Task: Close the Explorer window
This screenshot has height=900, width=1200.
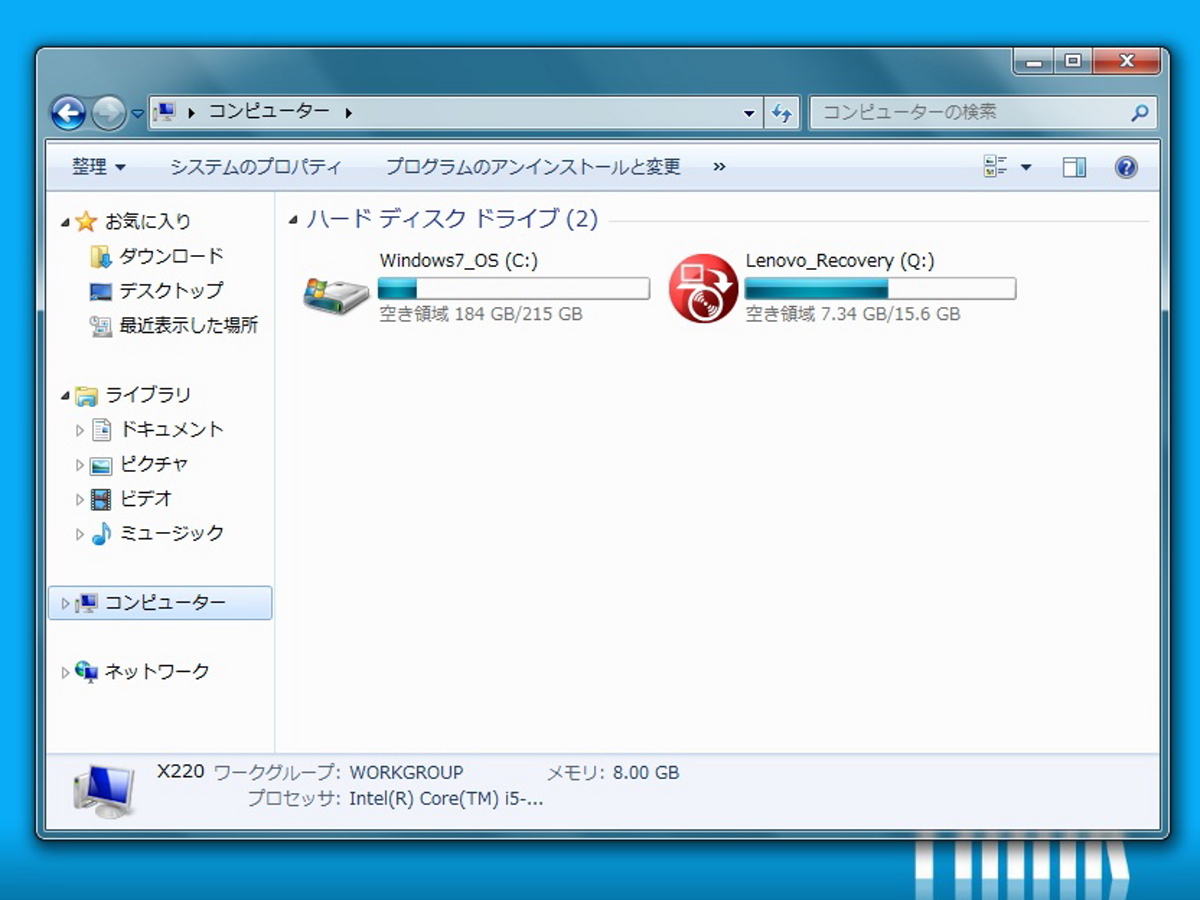Action: tap(1127, 62)
